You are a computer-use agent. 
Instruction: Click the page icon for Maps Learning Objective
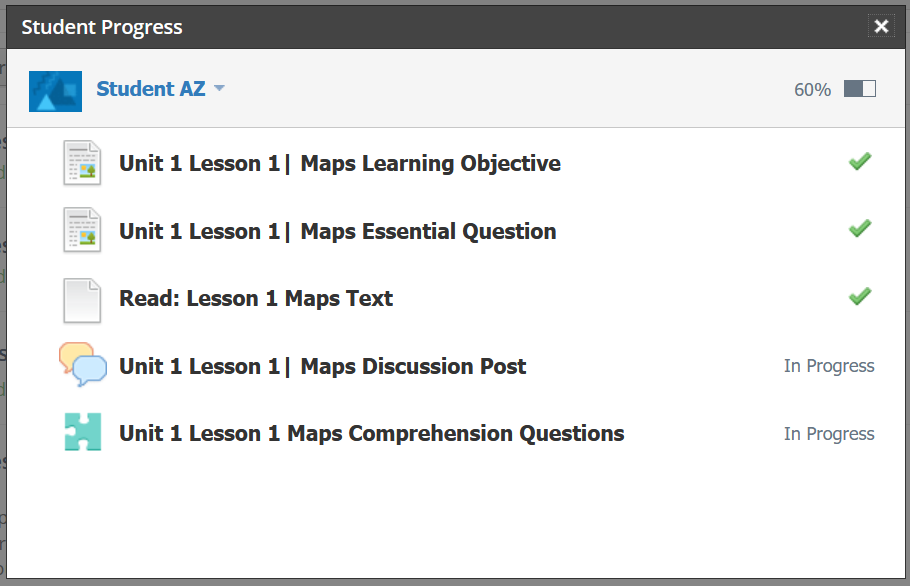82,163
